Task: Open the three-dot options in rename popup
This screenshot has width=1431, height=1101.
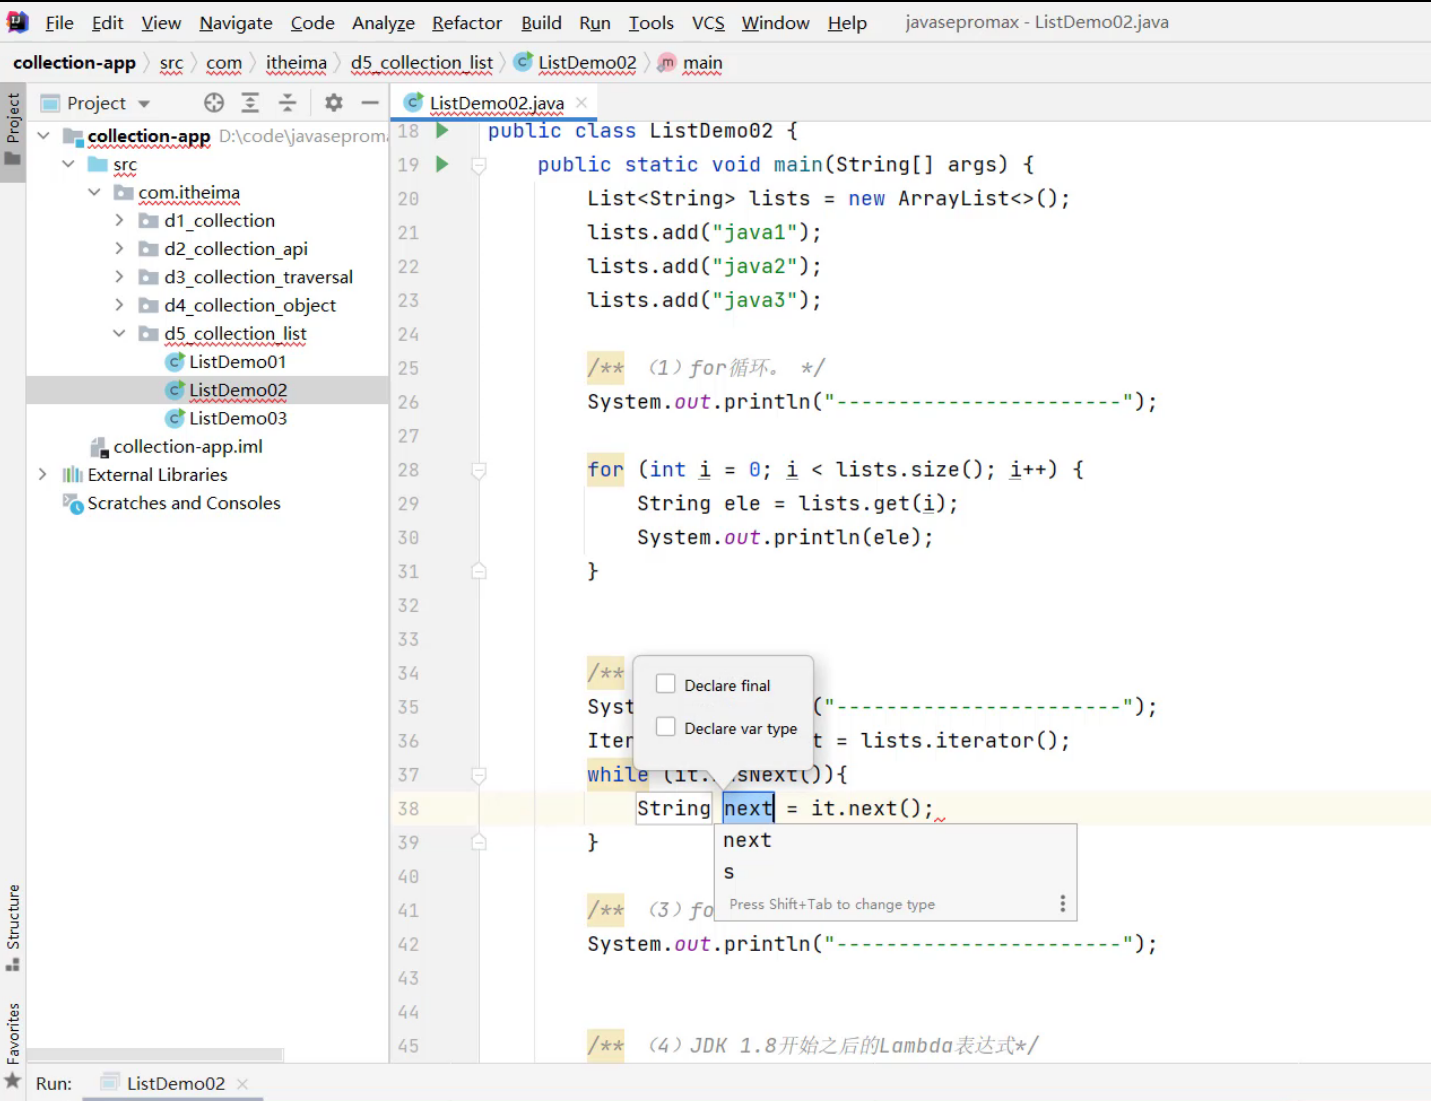Action: [1062, 904]
